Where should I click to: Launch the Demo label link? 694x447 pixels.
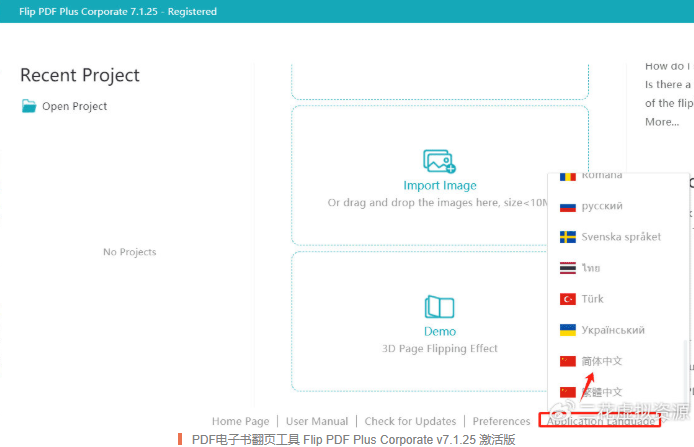tap(440, 331)
